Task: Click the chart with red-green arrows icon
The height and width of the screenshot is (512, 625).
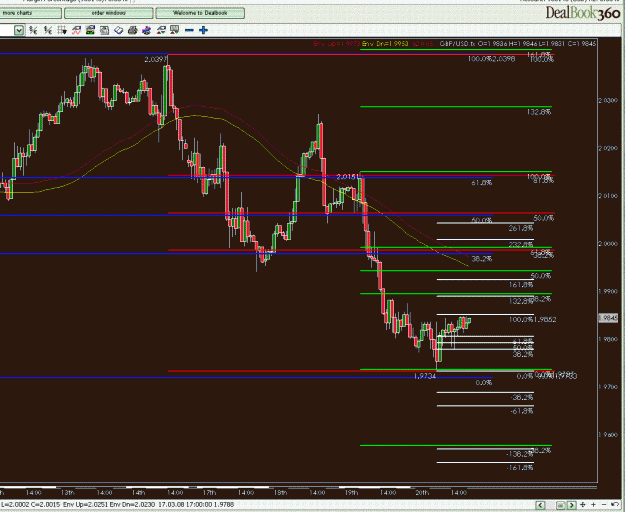Action: [161, 30]
